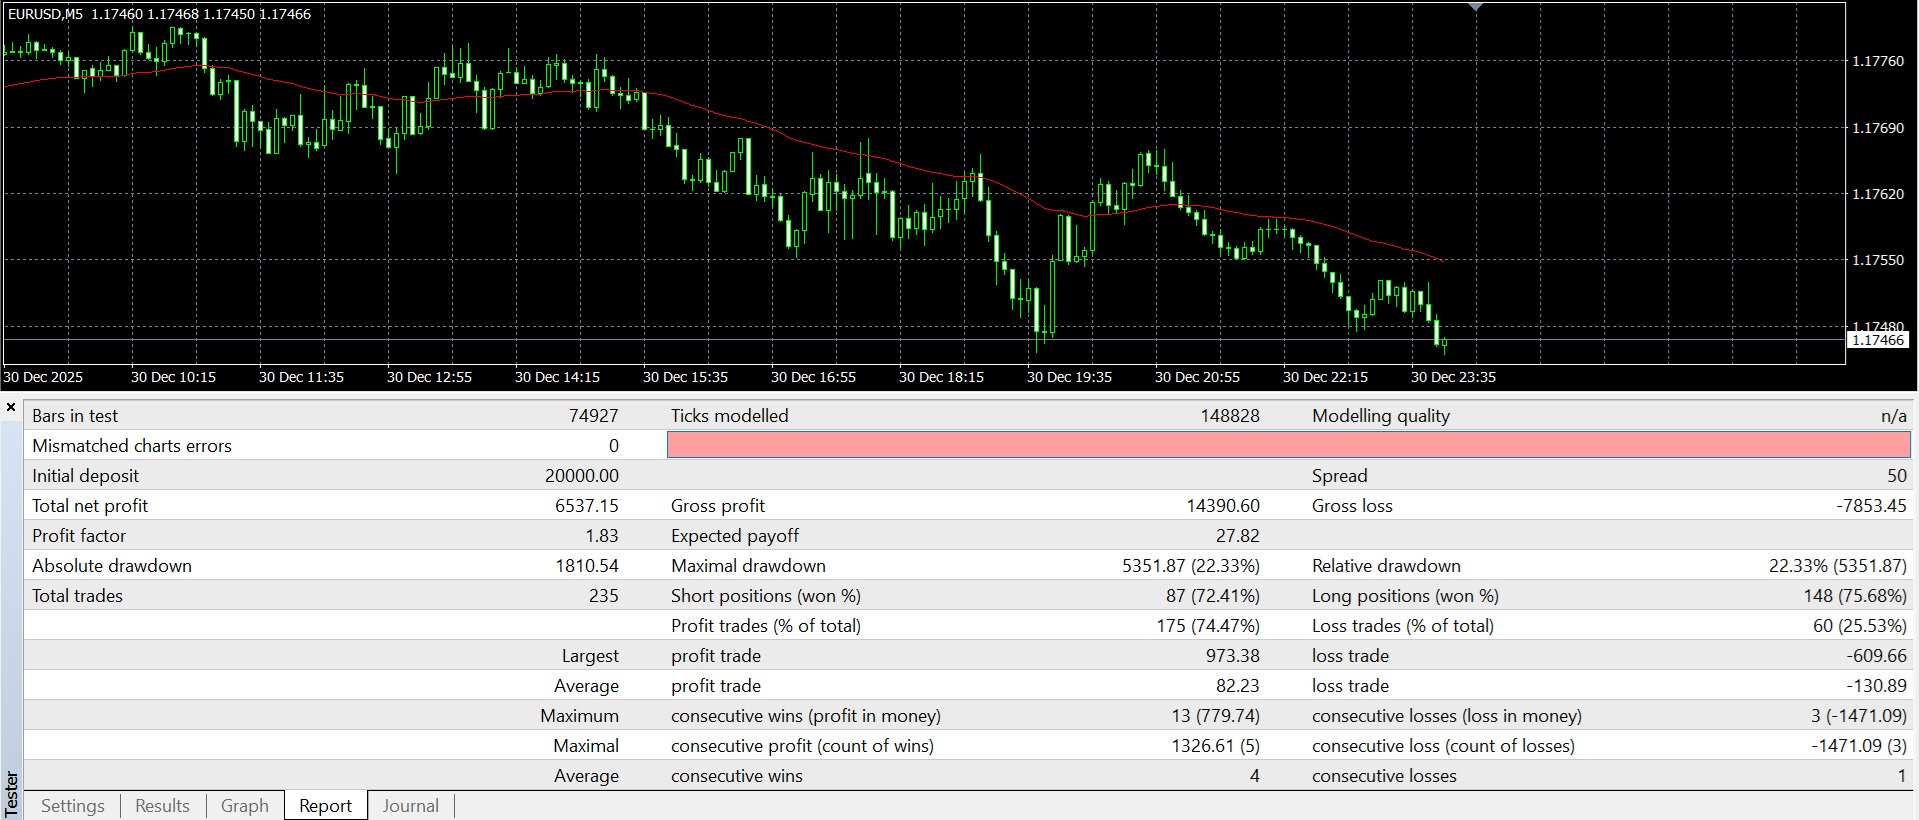Click the 30 Dec 19:35 time label
This screenshot has height=820, width=1919.
pyautogui.click(x=1069, y=377)
